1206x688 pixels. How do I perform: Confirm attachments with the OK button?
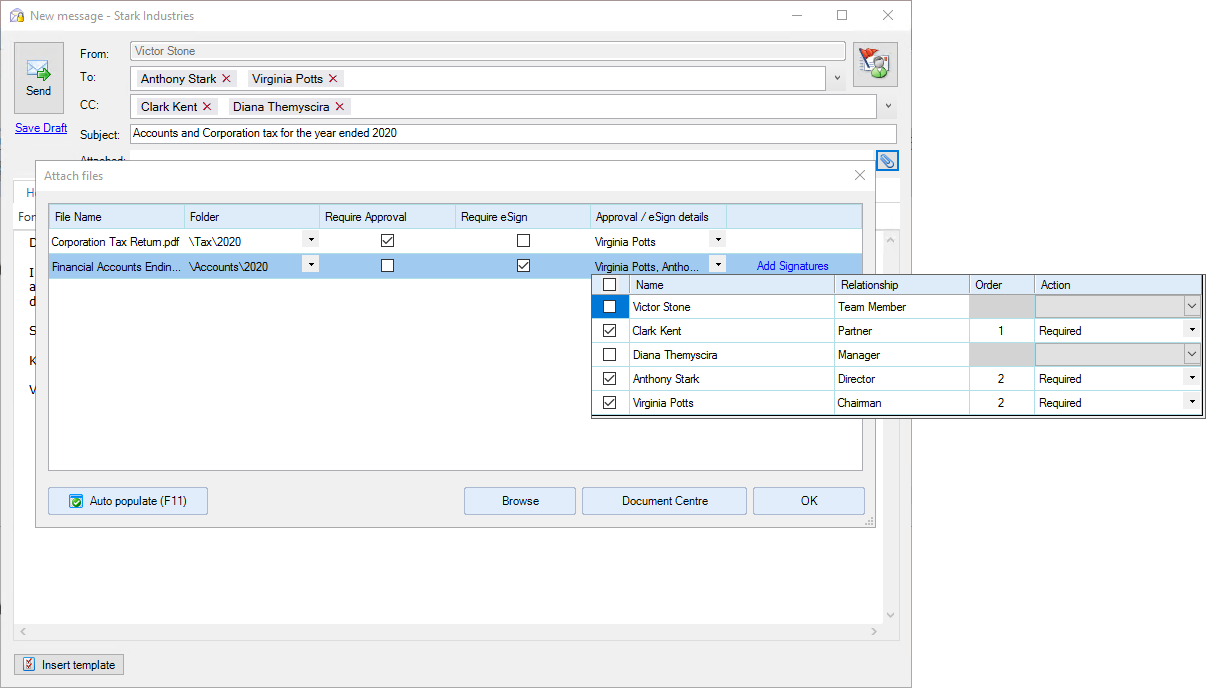pyautogui.click(x=809, y=501)
